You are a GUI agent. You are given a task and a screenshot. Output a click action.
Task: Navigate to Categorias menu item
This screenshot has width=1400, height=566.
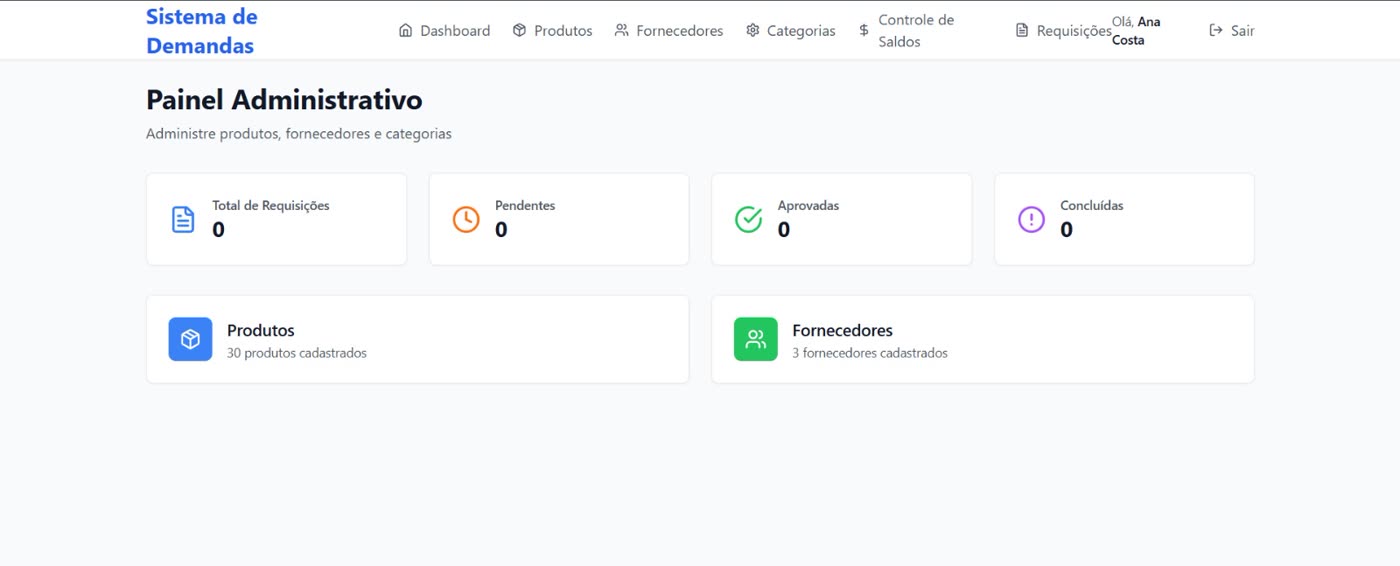tap(790, 30)
